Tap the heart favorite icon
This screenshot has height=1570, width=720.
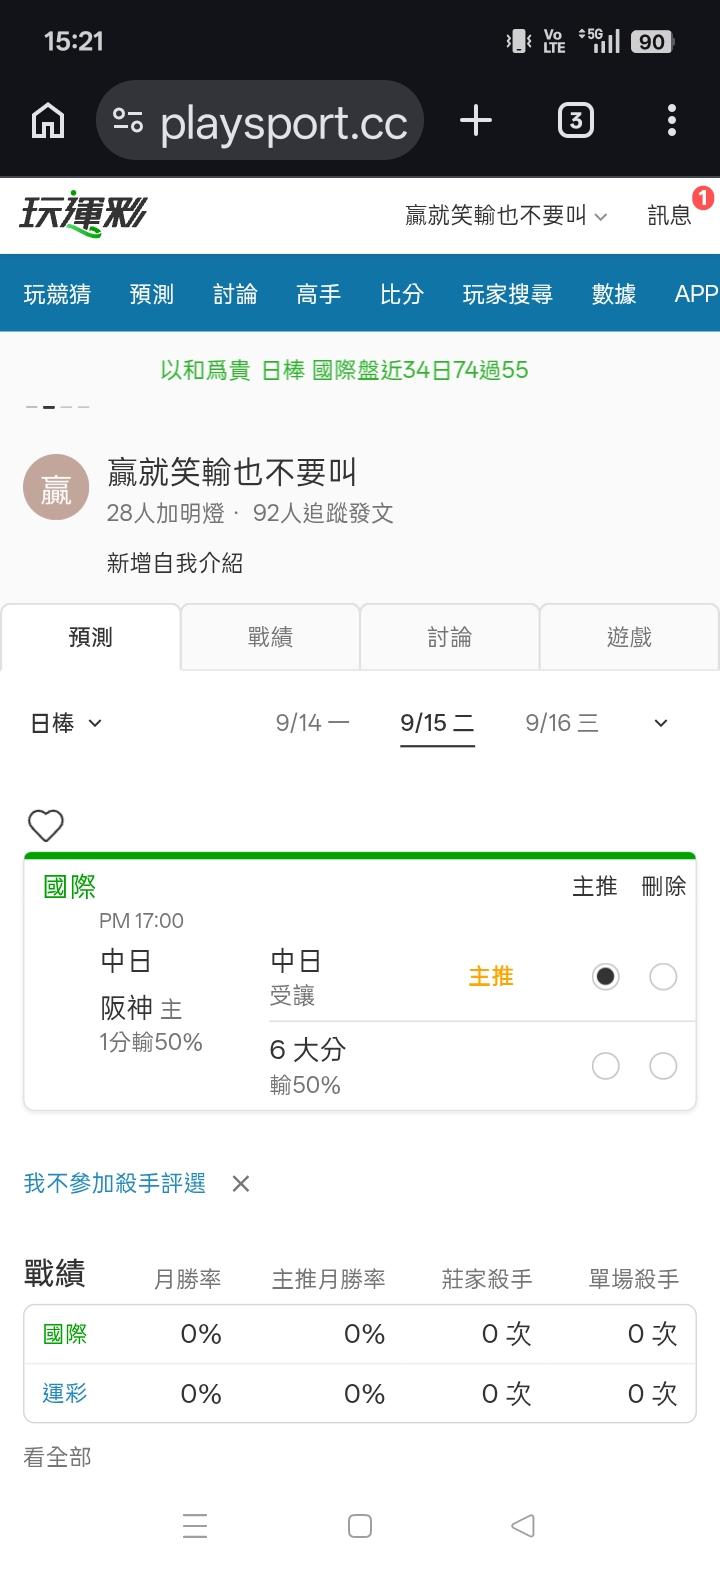click(45, 826)
